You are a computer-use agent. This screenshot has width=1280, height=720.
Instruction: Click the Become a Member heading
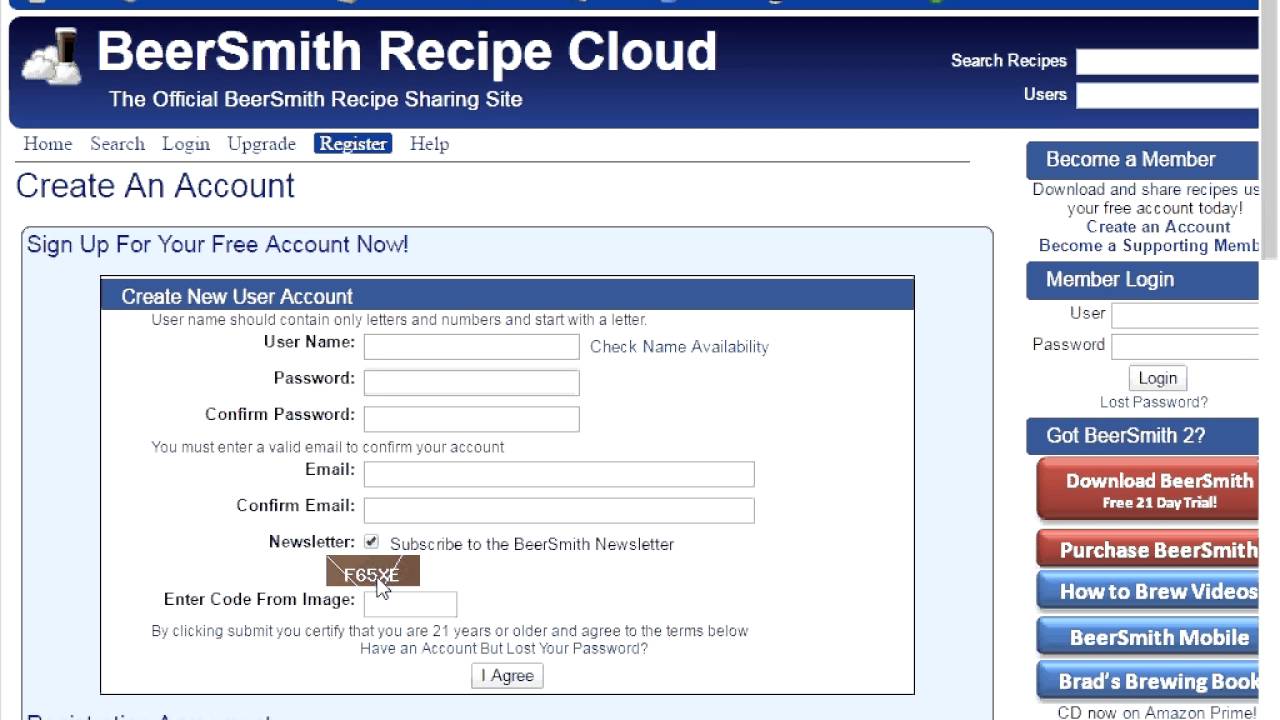coord(1131,160)
